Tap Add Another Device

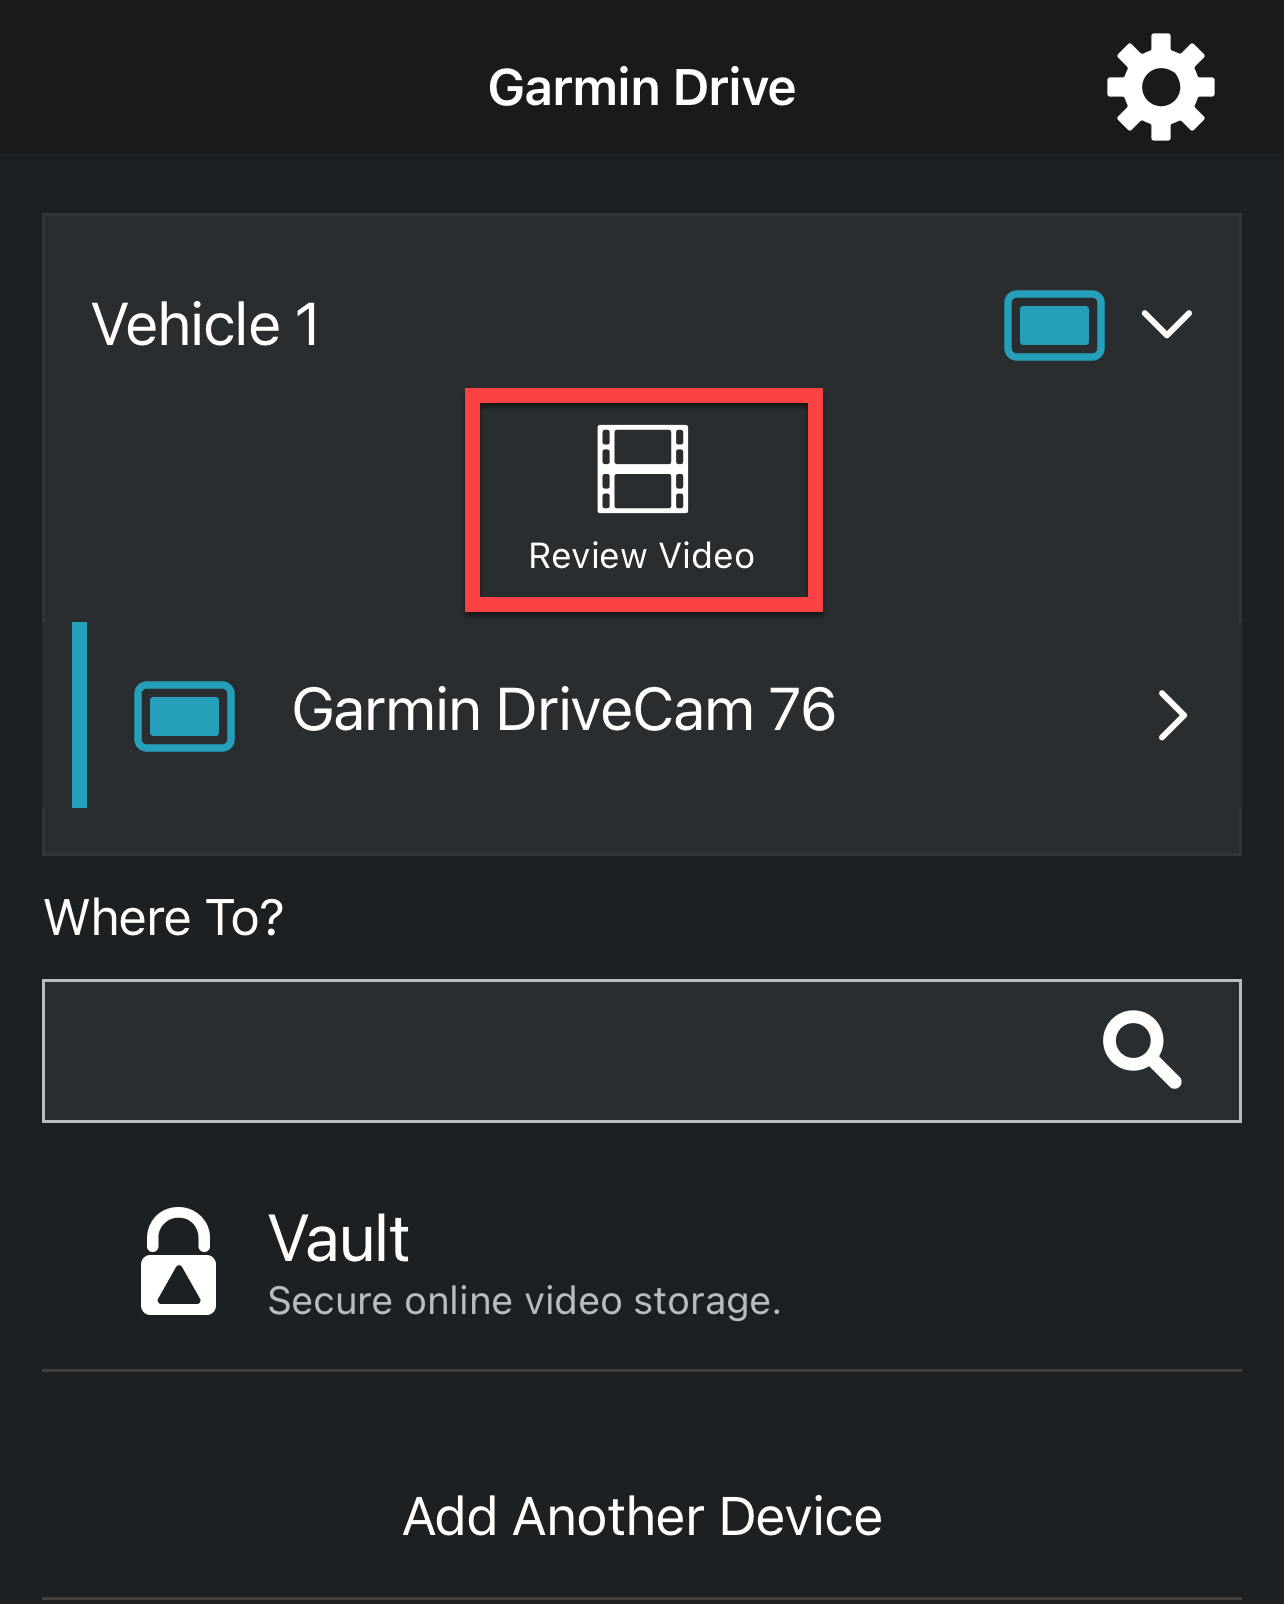642,1516
